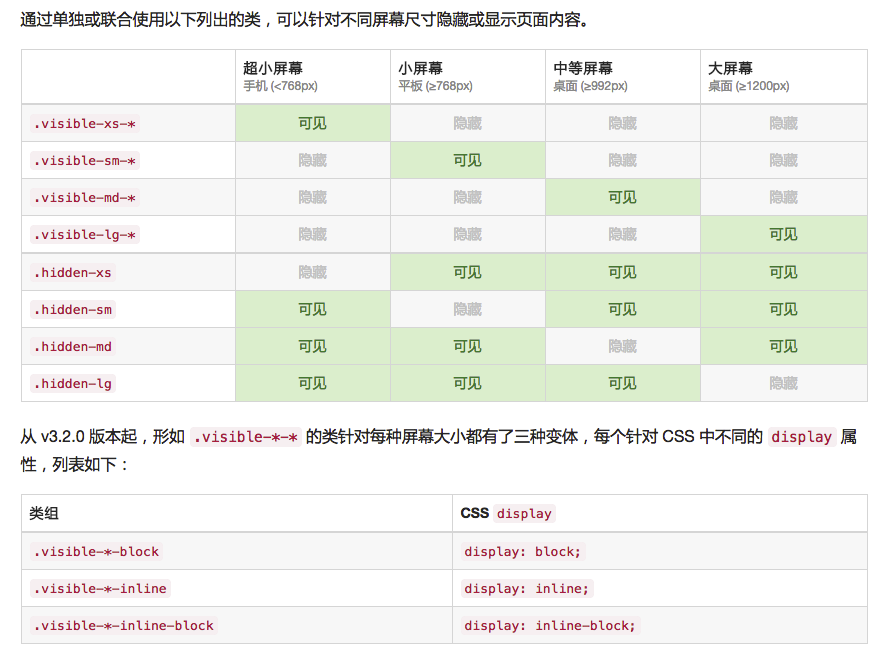
Task: Click the .visible-*-block class code
Action: [96, 552]
